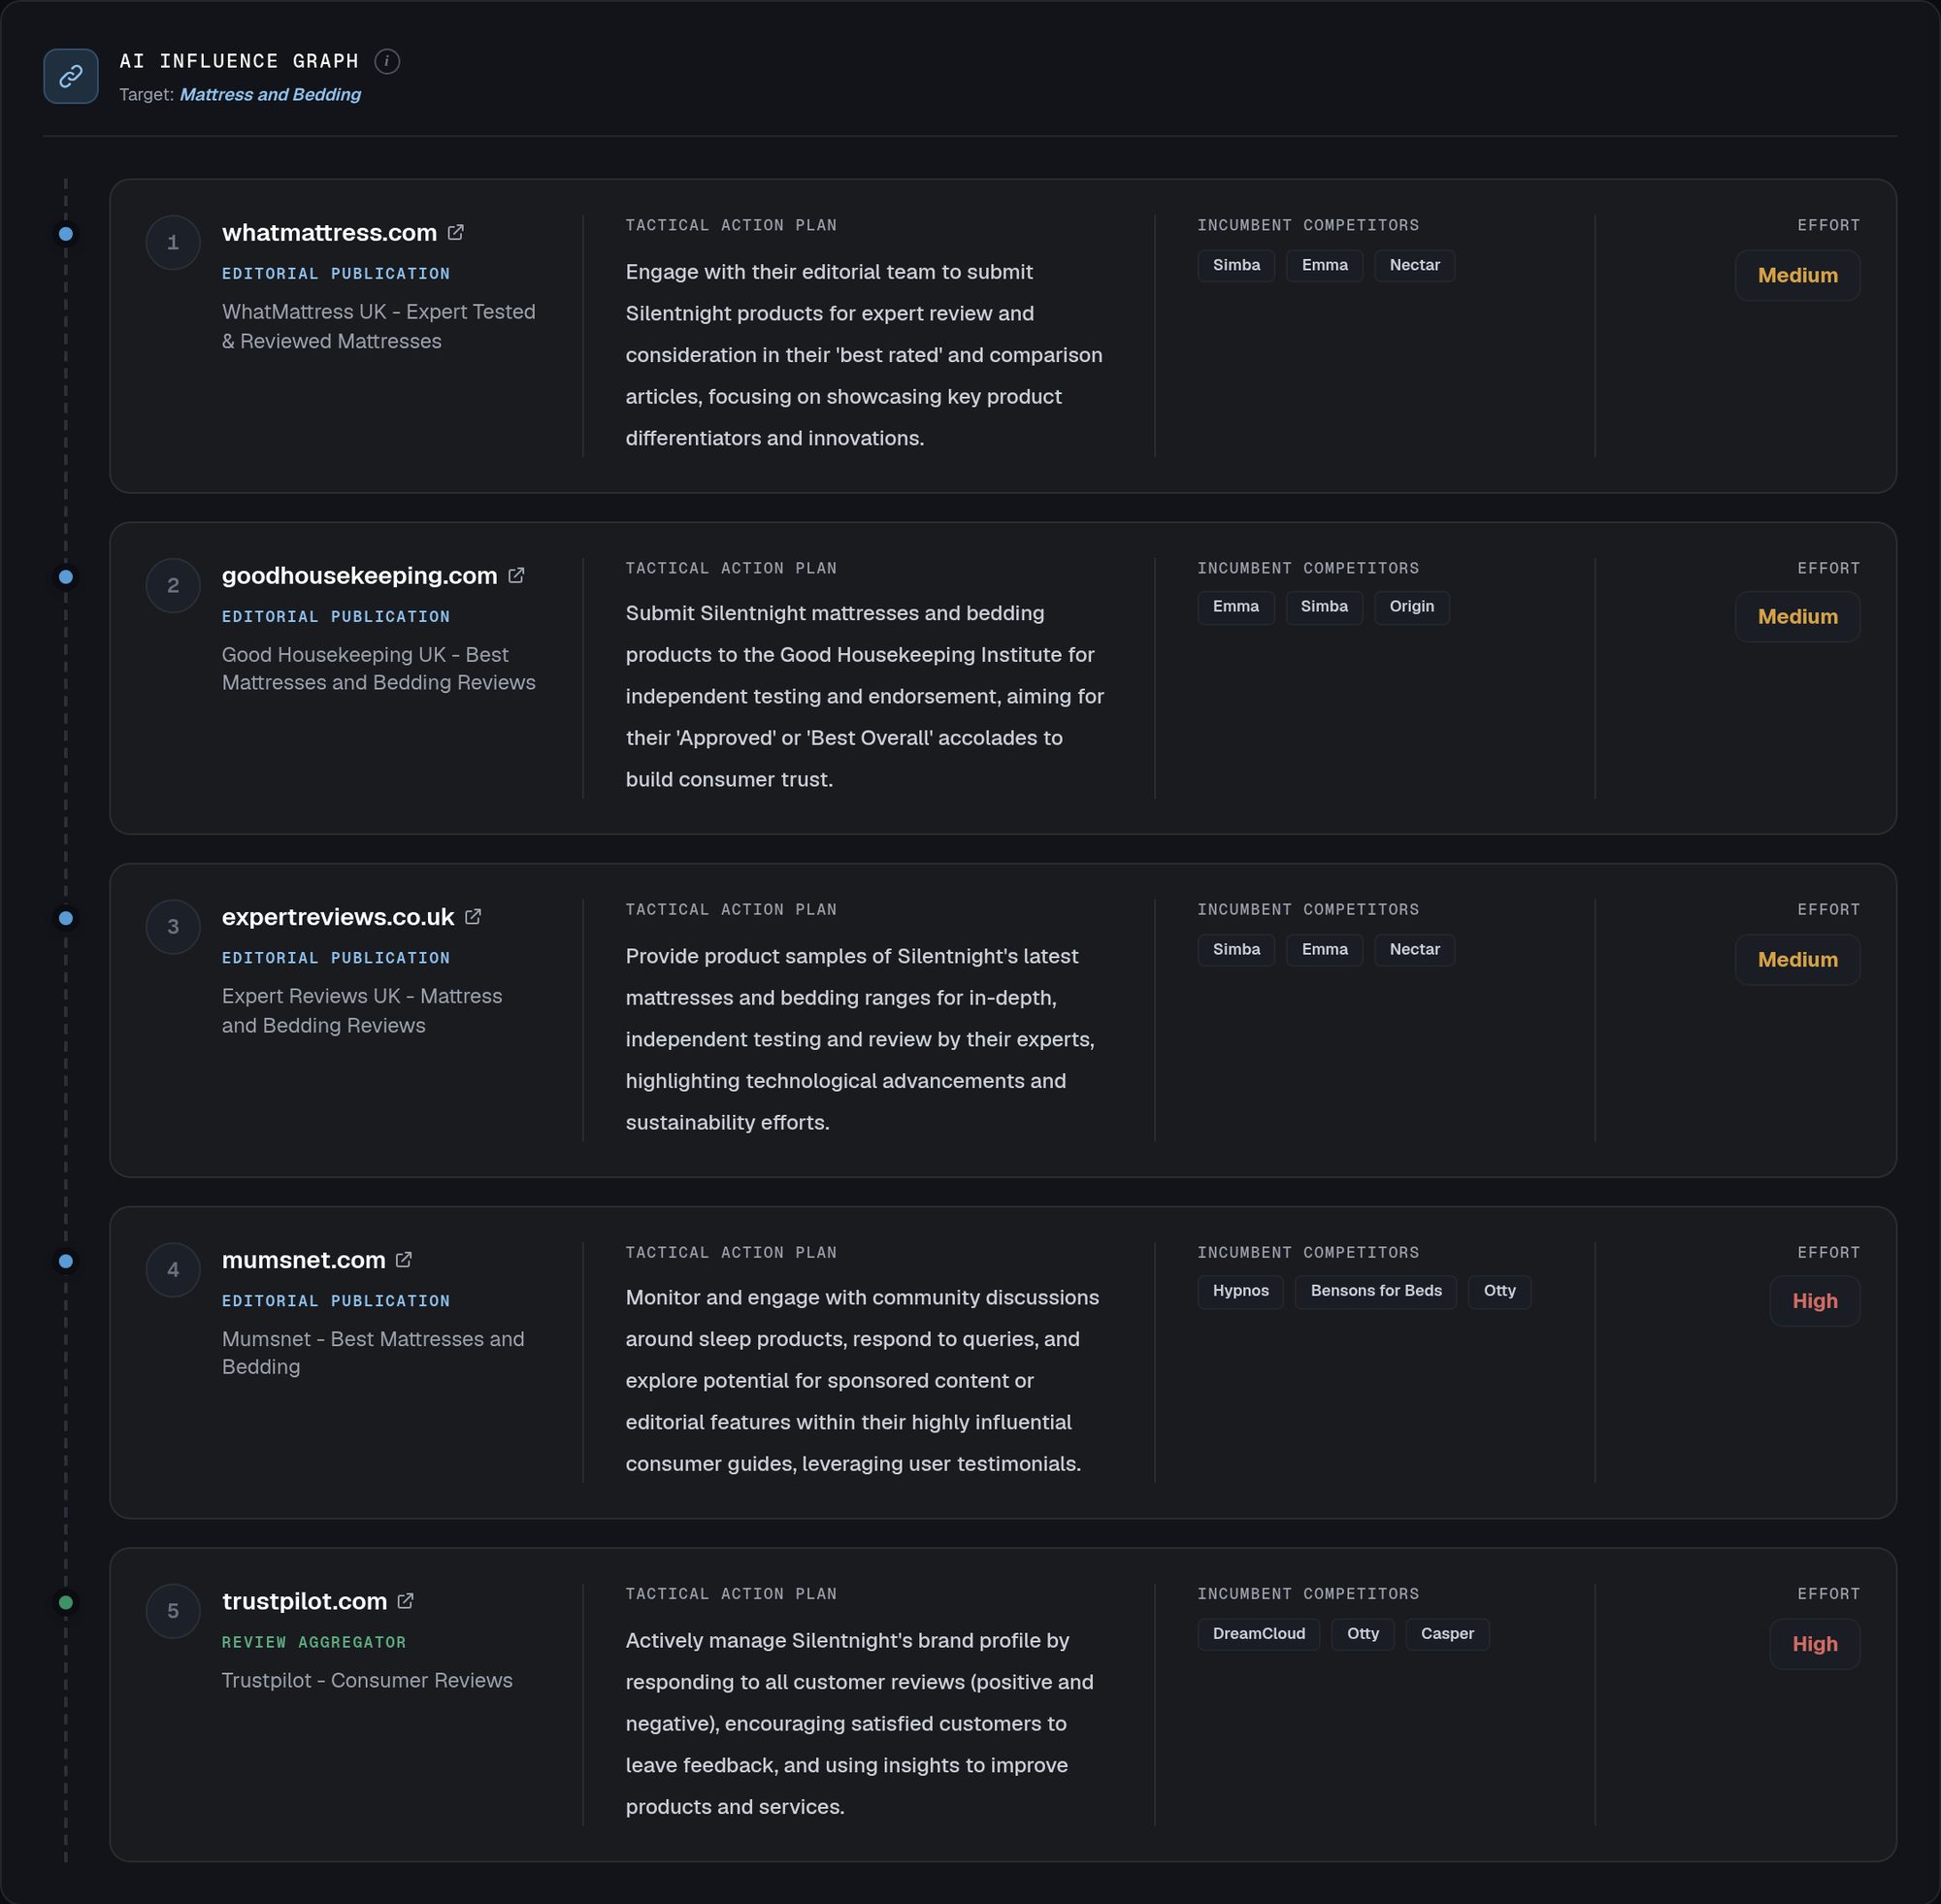
Task: Select the Bensons for Beds competitor tag
Action: [1375, 1291]
